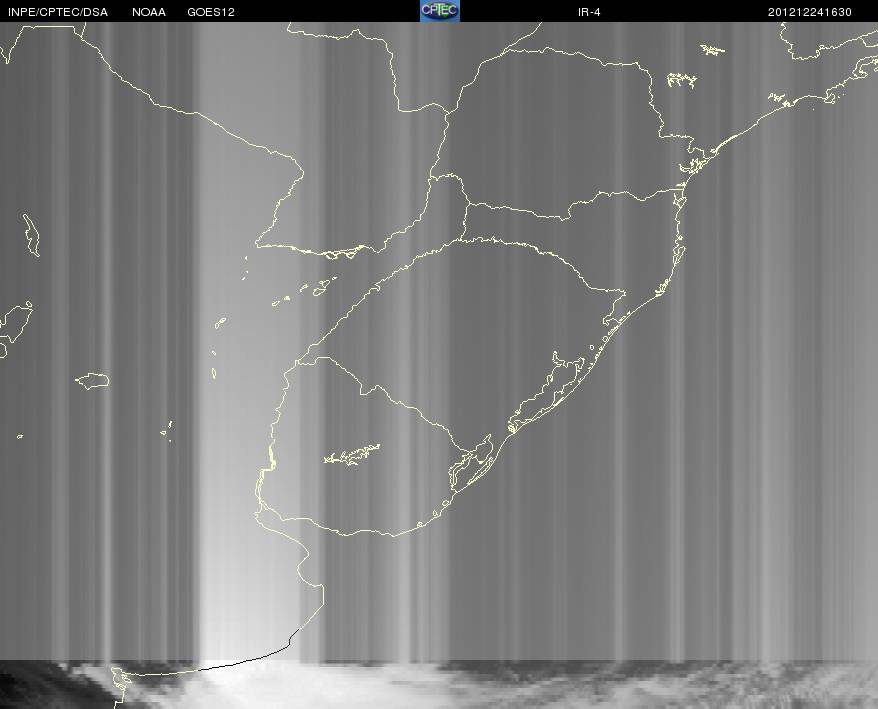Click the small oval island outline on left
The image size is (878, 709).
(93, 381)
